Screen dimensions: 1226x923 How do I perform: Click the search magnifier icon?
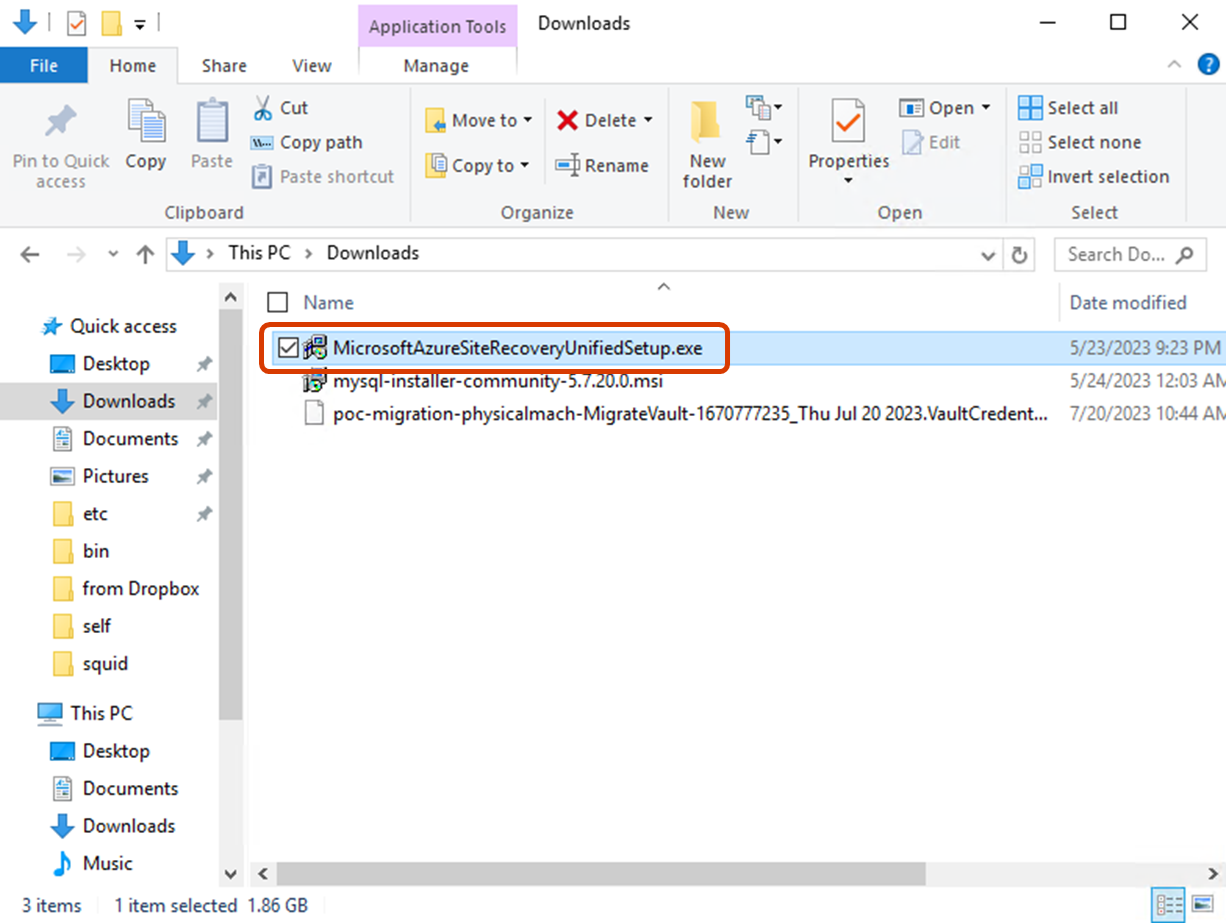[x=1184, y=254]
